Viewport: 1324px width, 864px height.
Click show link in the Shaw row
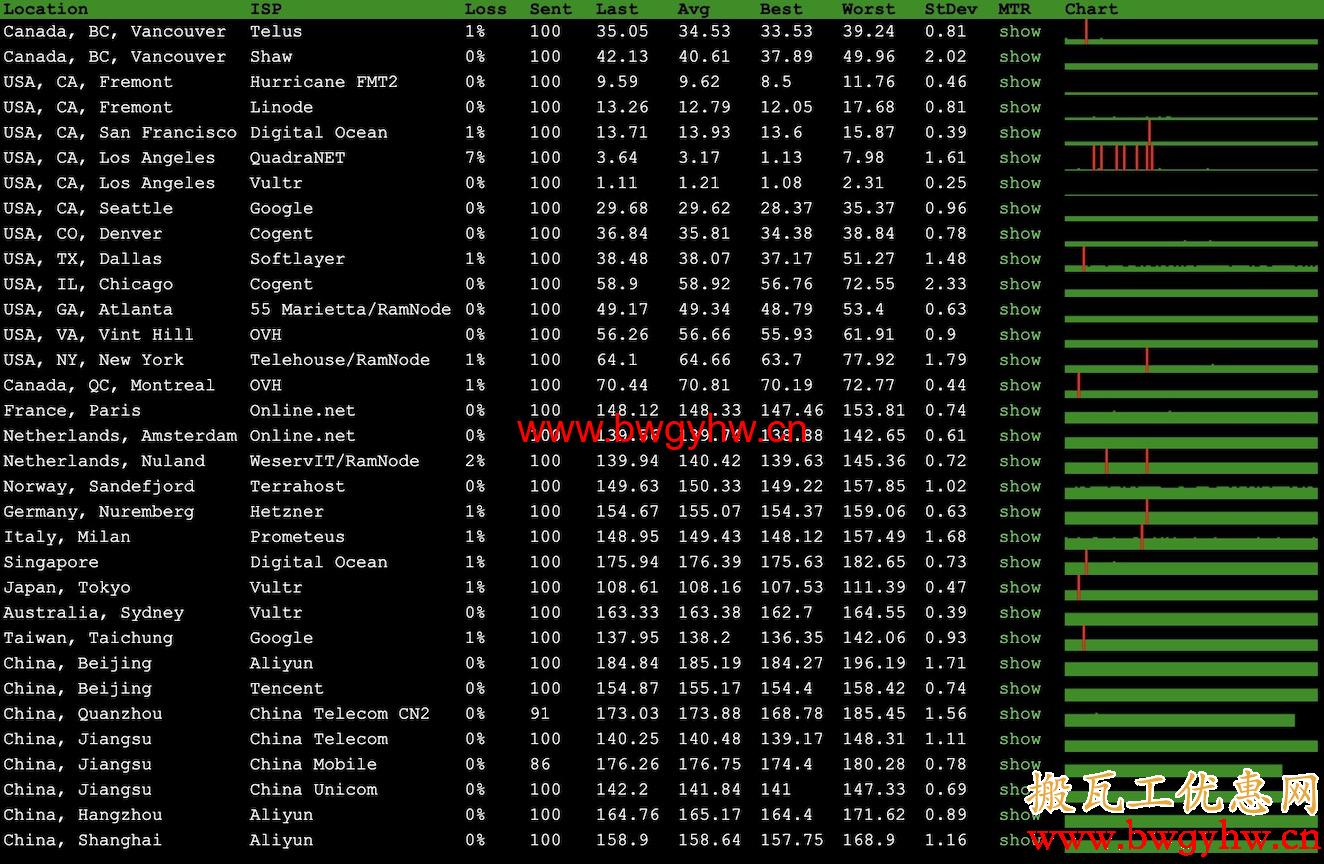pos(1020,56)
